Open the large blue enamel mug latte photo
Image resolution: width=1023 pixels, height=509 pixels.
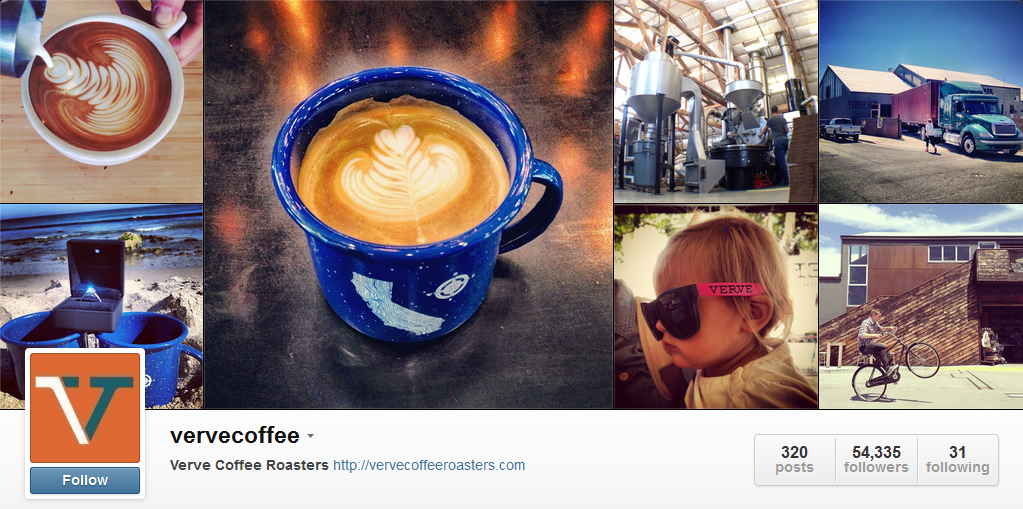[408, 204]
